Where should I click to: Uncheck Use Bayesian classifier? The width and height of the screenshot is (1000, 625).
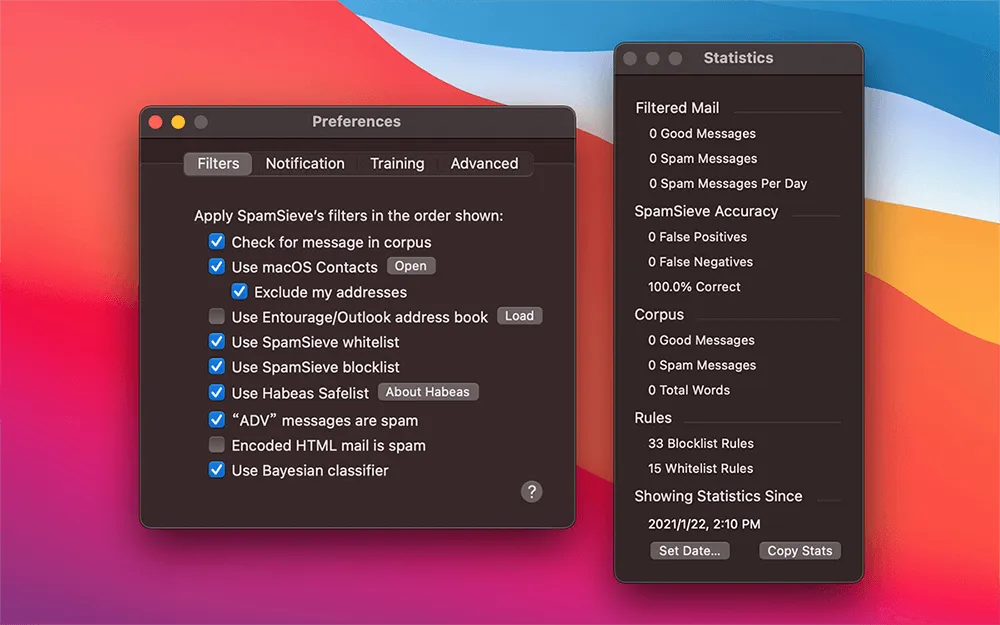[216, 470]
